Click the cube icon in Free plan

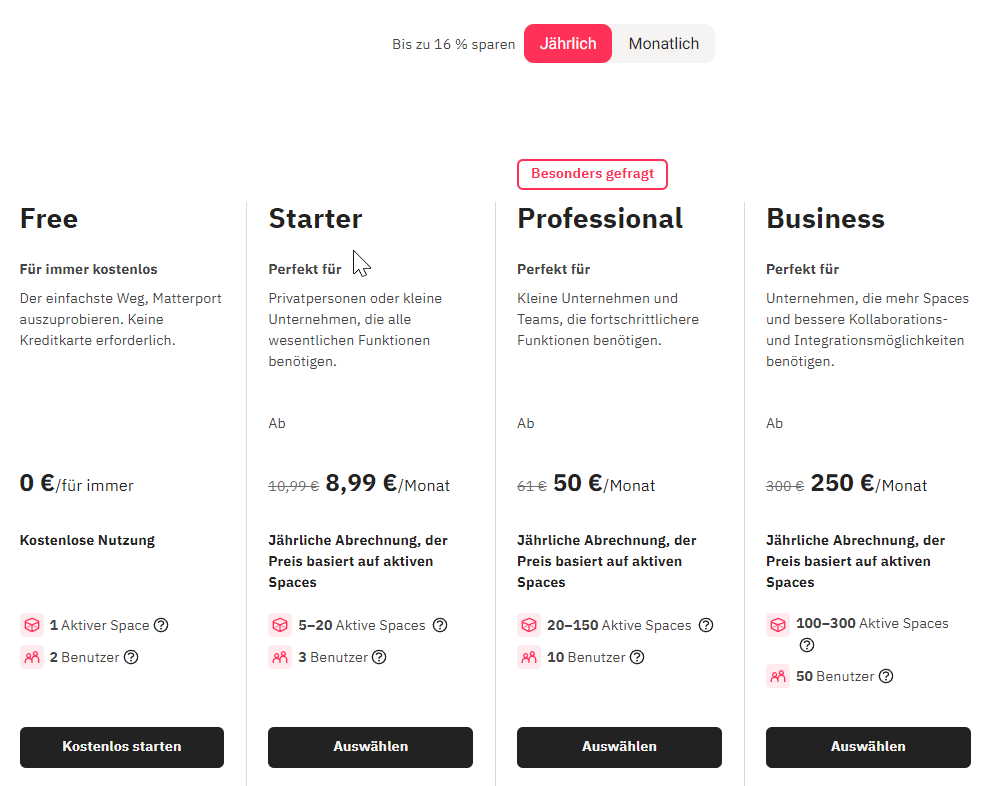point(32,625)
